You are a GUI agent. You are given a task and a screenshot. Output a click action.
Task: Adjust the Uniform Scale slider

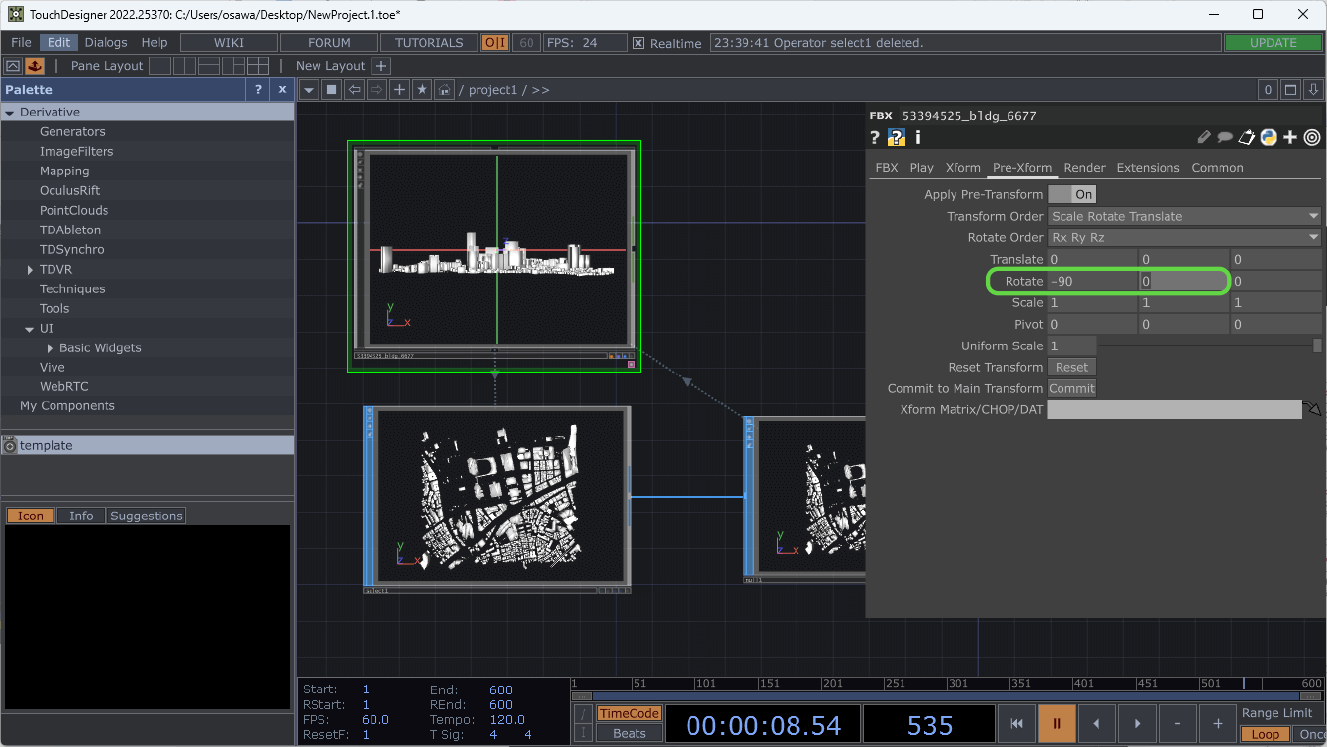point(1210,345)
